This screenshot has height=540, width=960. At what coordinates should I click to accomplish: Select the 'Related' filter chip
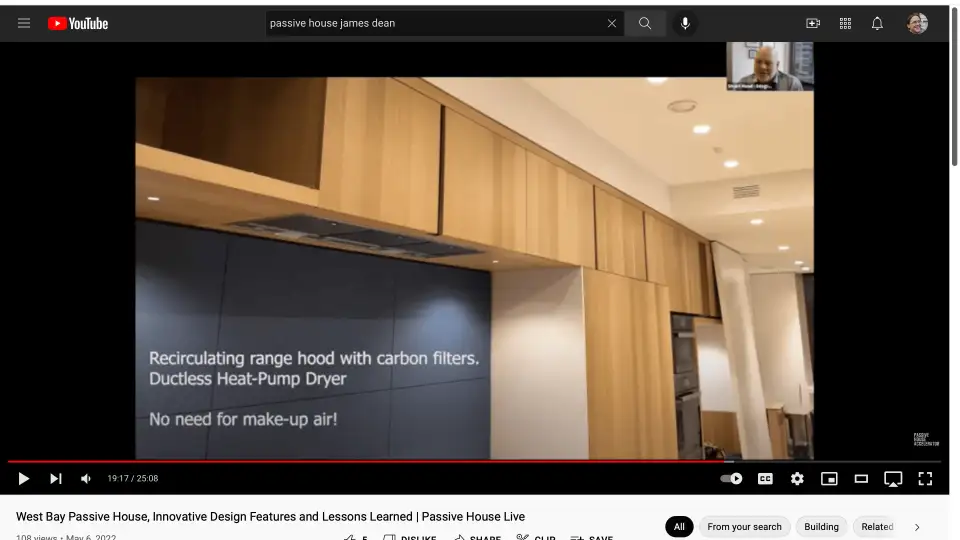click(877, 527)
